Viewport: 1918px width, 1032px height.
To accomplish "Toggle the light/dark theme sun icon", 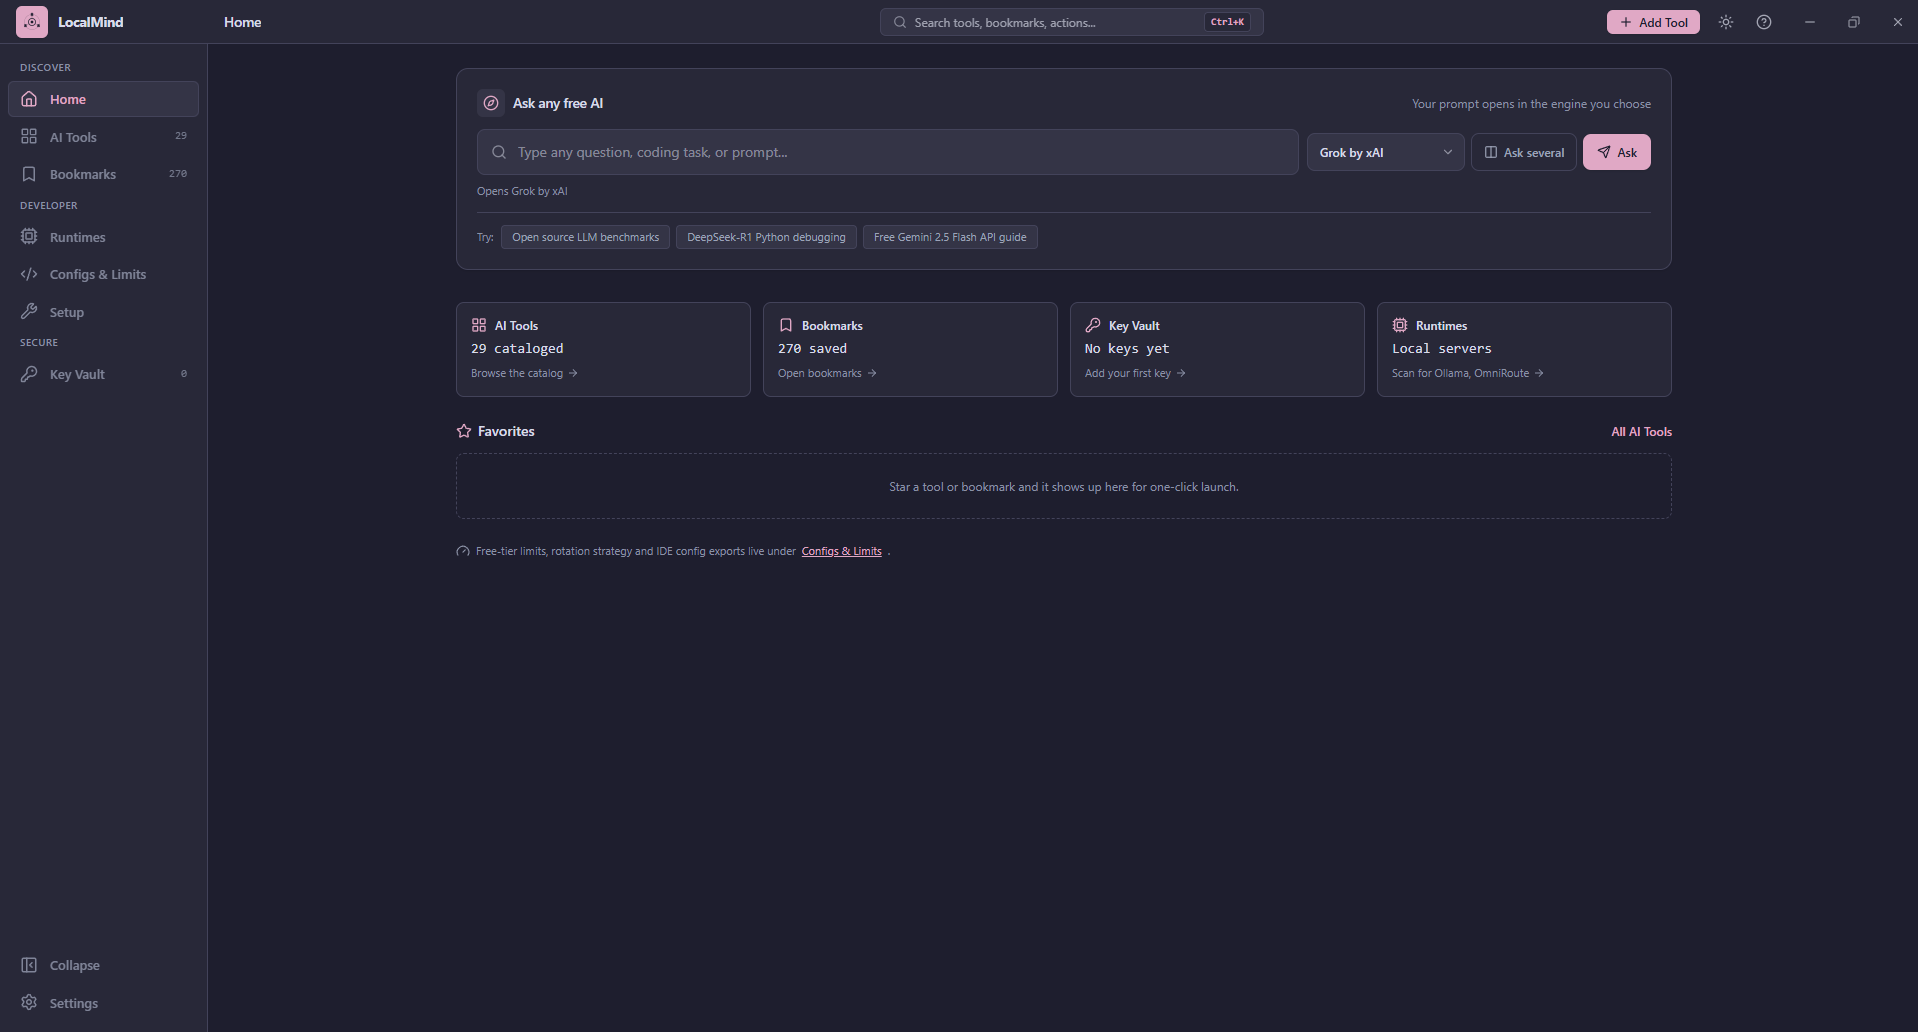I will click(1726, 22).
